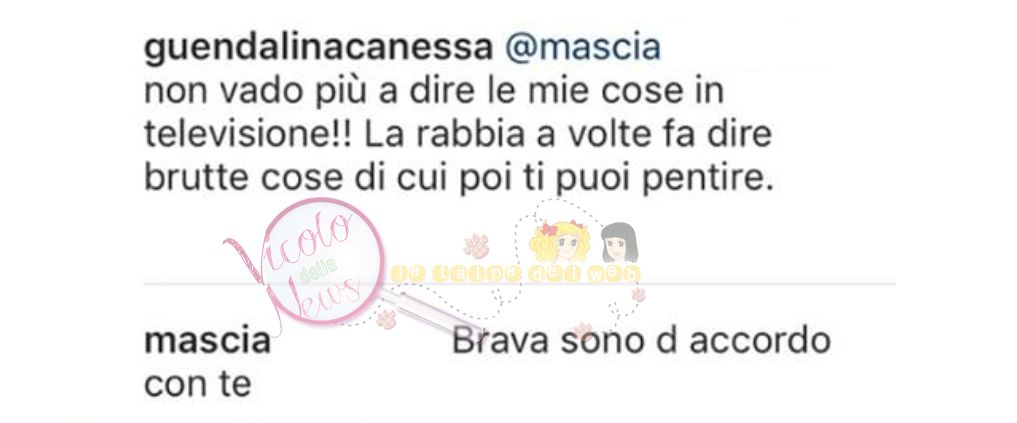Click the blonde cartoon girl with red bows
Viewport: 1017px width, 423px height.
click(x=558, y=243)
